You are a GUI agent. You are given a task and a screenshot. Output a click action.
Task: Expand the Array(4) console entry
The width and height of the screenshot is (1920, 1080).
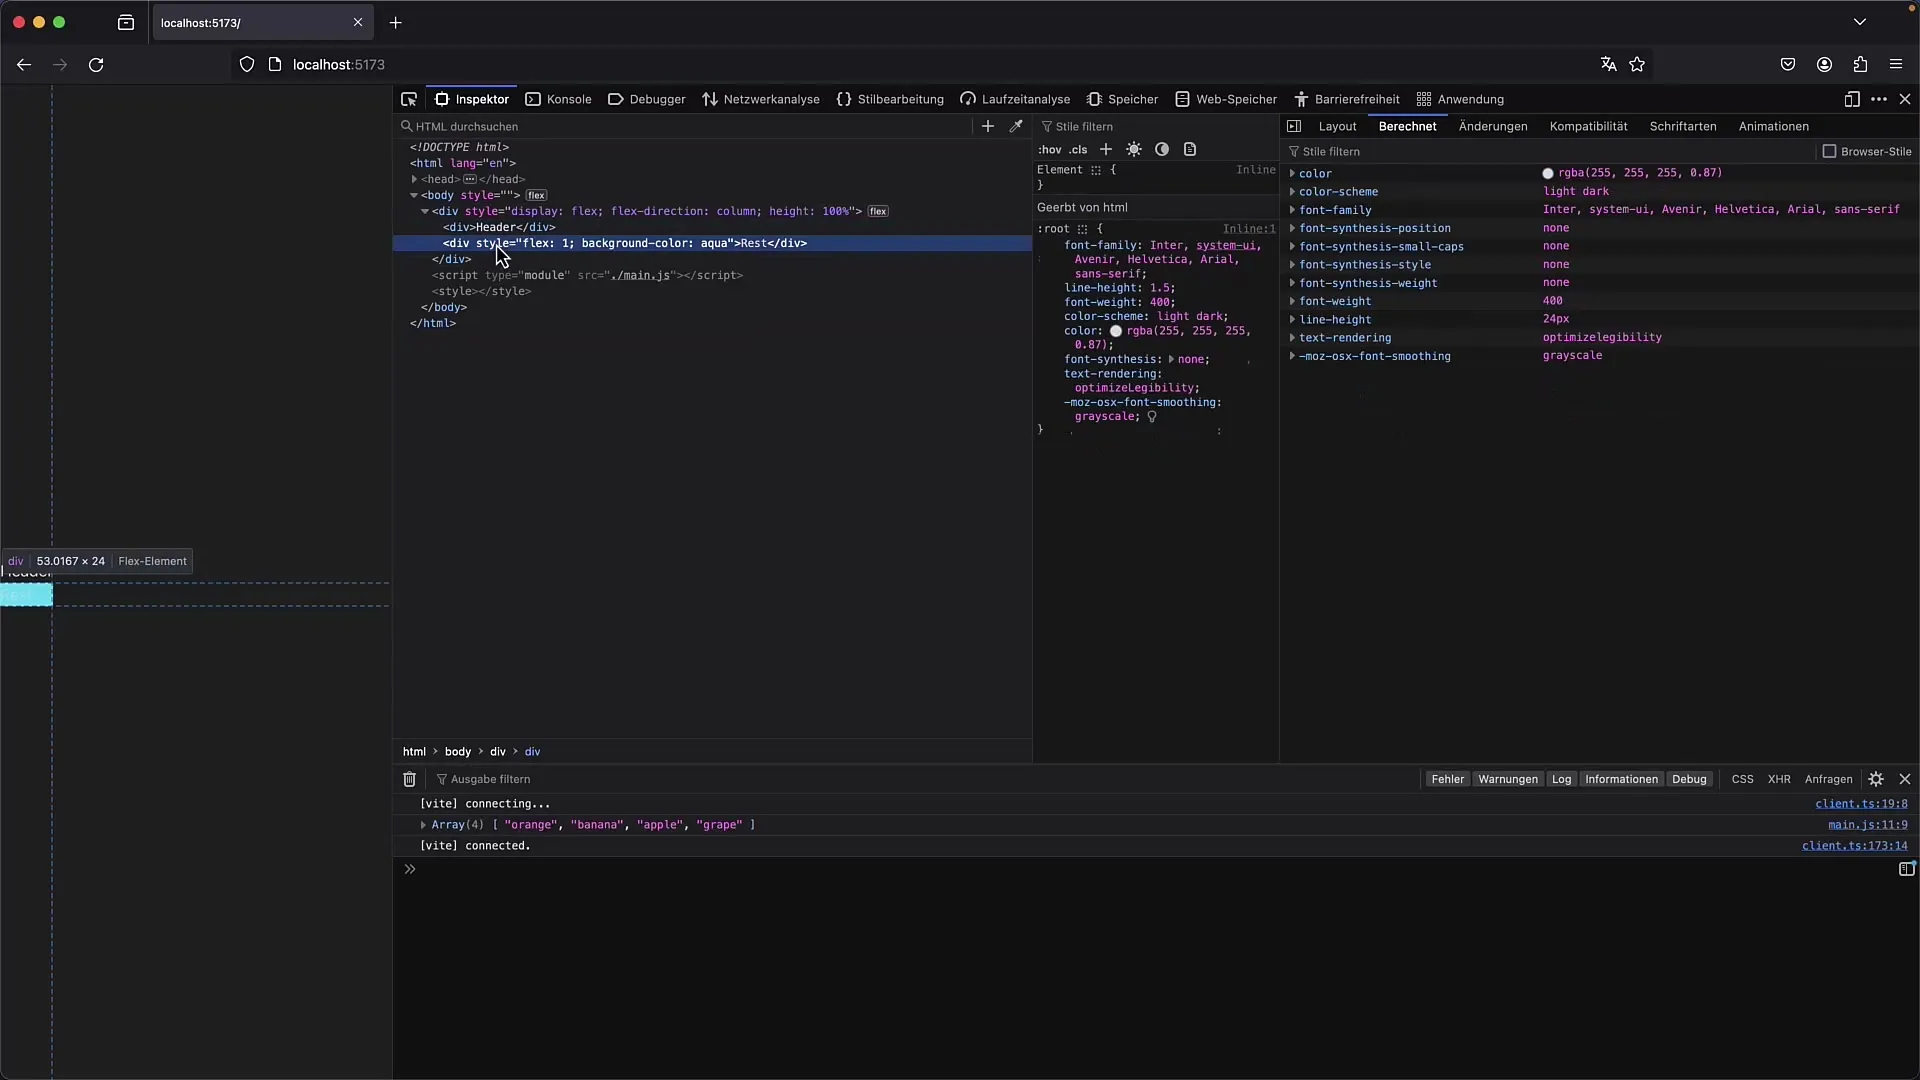(423, 825)
